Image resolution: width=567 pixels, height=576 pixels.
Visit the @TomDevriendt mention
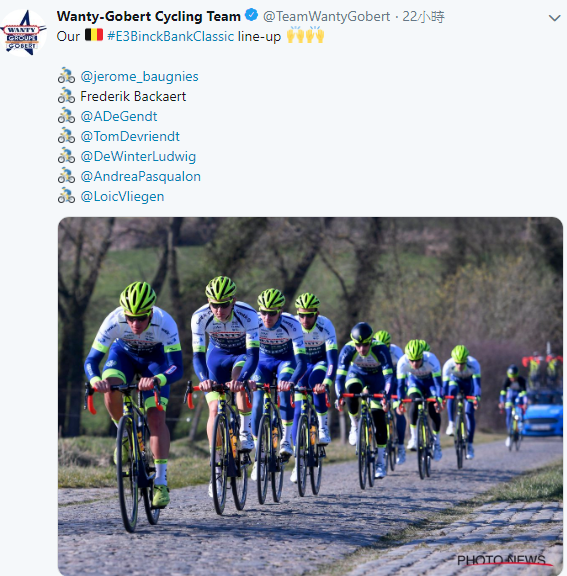pyautogui.click(x=130, y=136)
